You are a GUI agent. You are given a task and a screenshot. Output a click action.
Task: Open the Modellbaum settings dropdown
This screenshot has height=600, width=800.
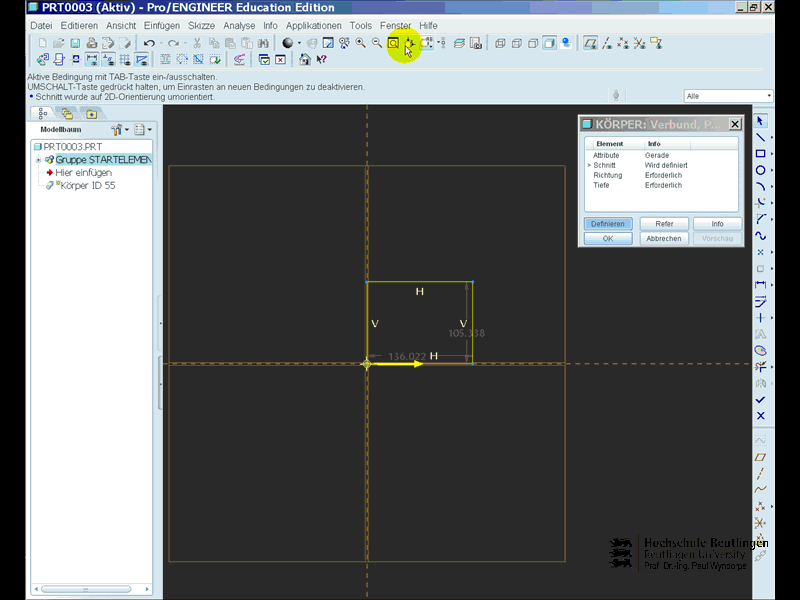click(x=120, y=130)
